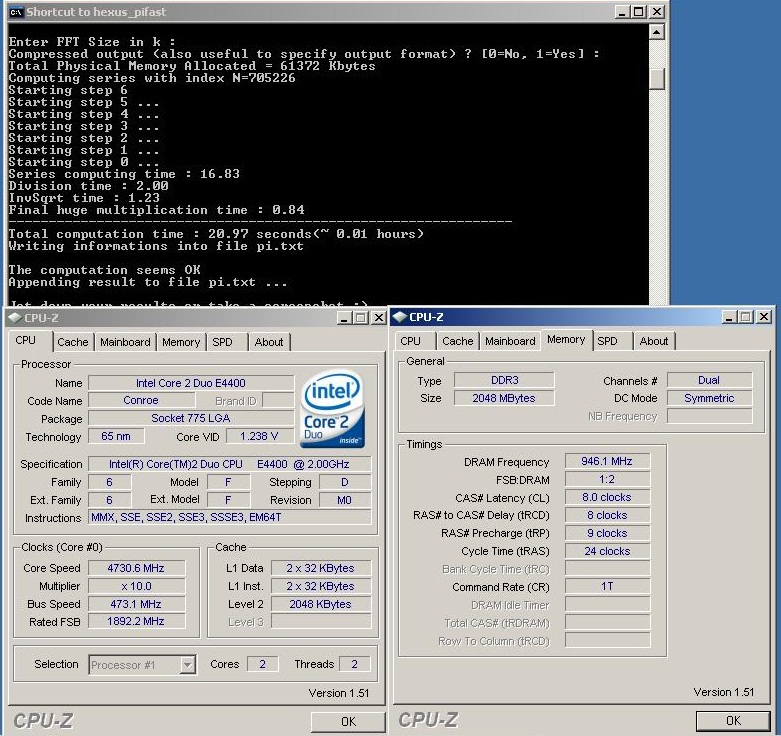
Task: Switch to Cache tab in right CPU-Z window
Action: pyautogui.click(x=458, y=341)
